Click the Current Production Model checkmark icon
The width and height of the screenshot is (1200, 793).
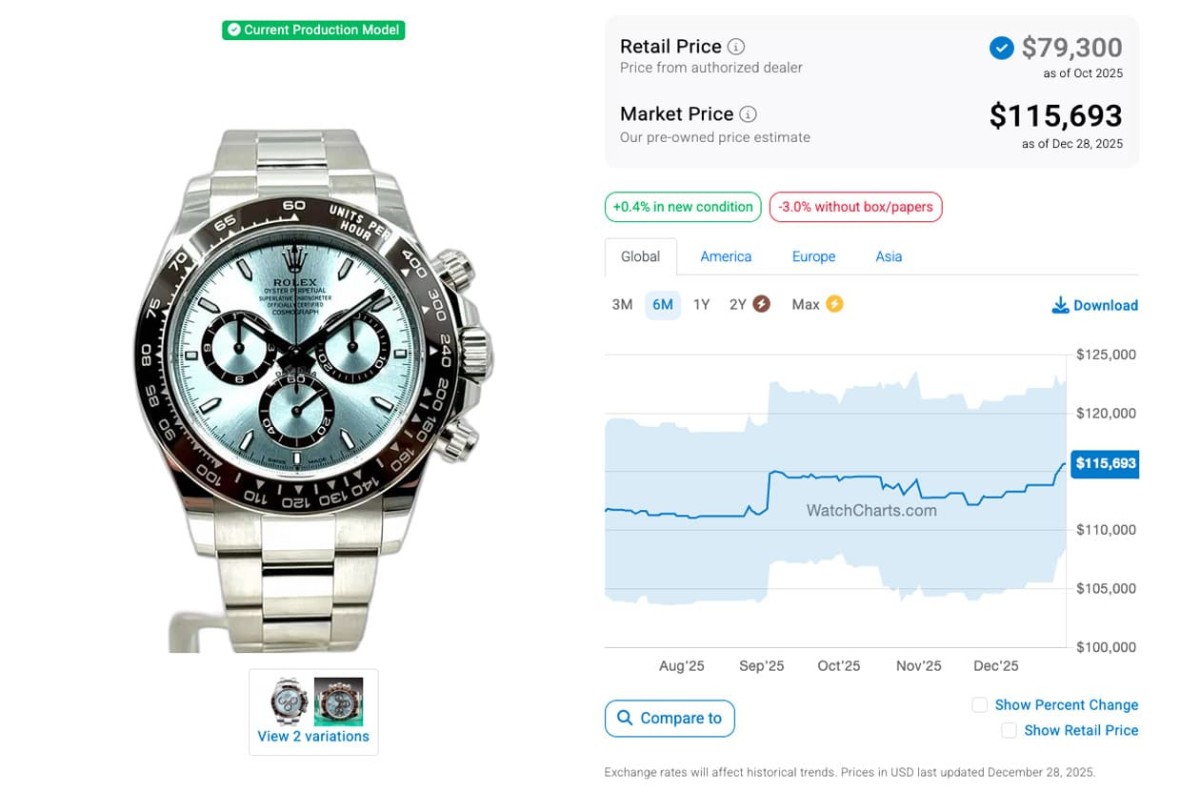pos(234,30)
